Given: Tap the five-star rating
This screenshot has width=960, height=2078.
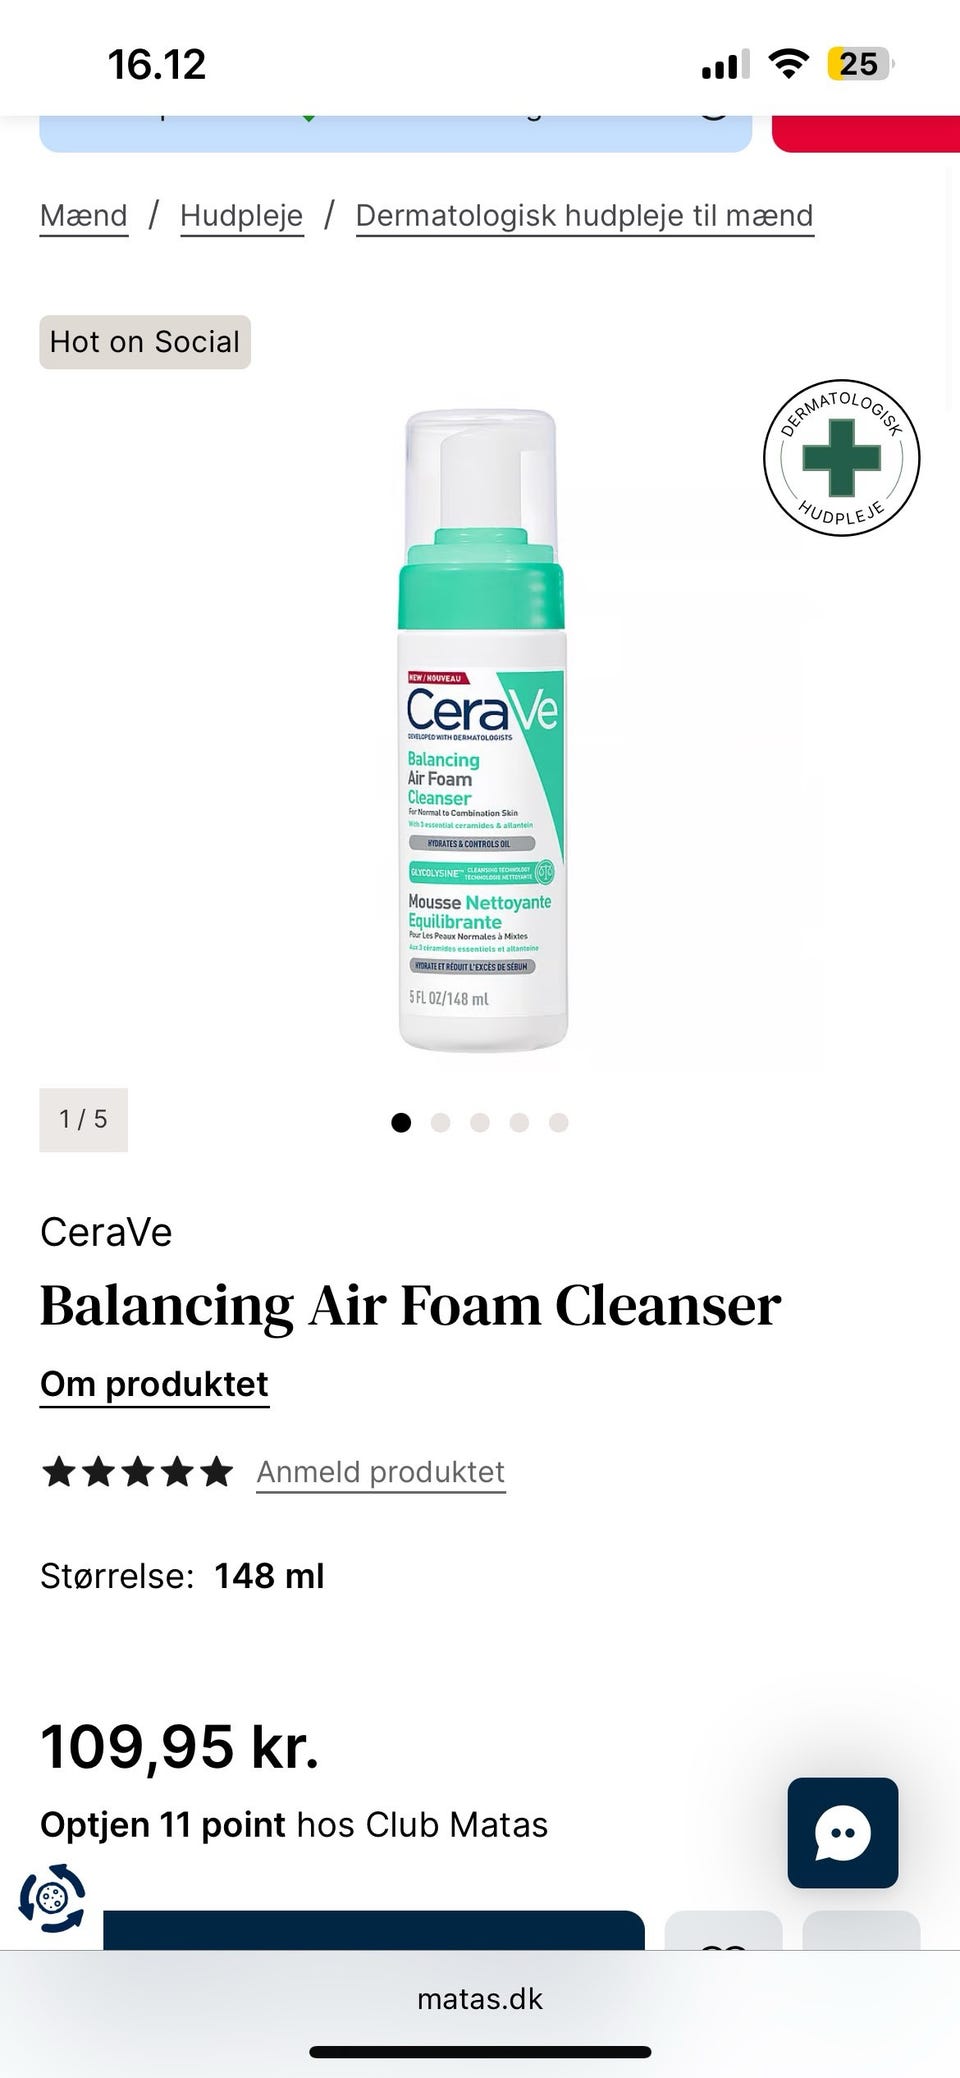Looking at the screenshot, I should (x=137, y=1472).
